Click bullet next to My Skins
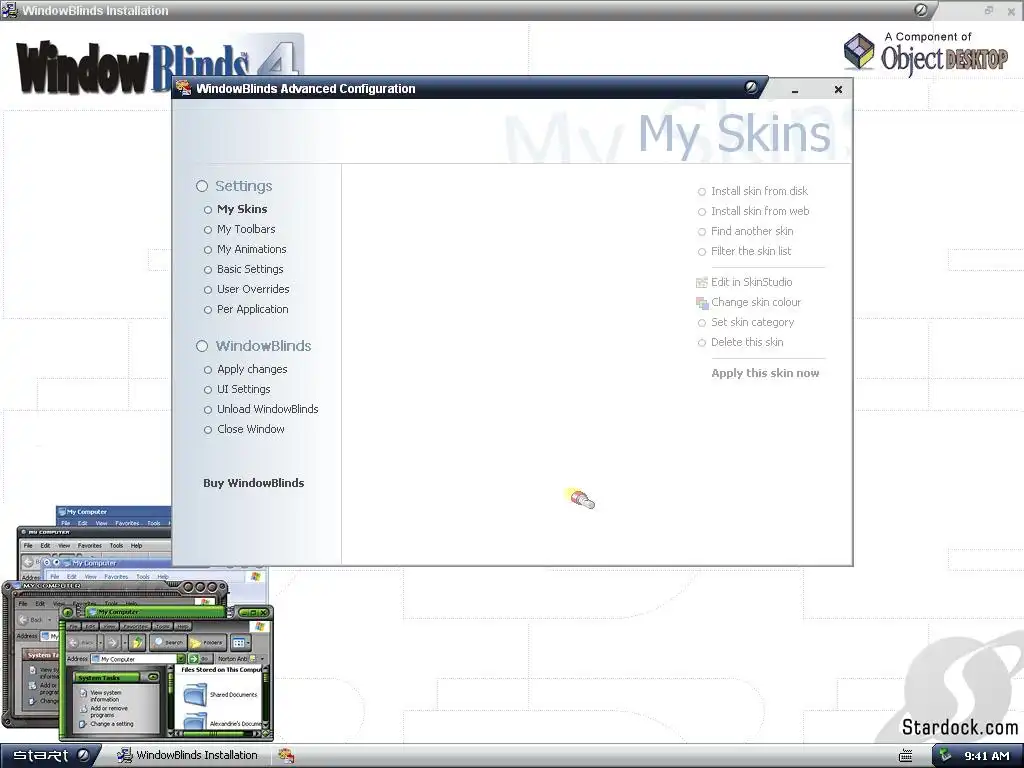This screenshot has width=1024, height=768. 208,210
